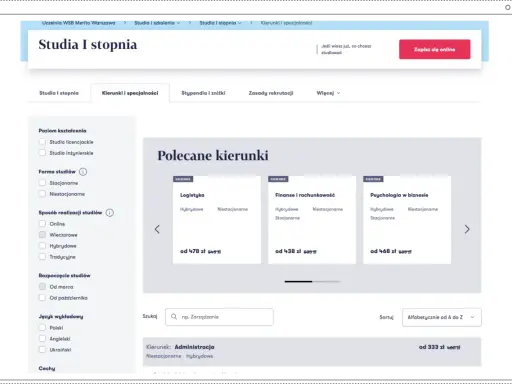Tick the Studia licencjackie checkbox

click(x=42, y=142)
